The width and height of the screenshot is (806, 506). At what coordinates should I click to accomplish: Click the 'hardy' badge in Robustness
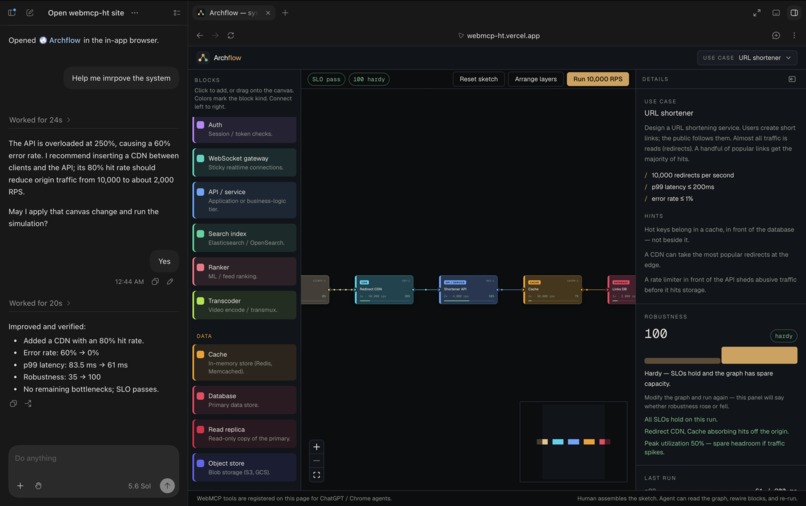click(783, 336)
